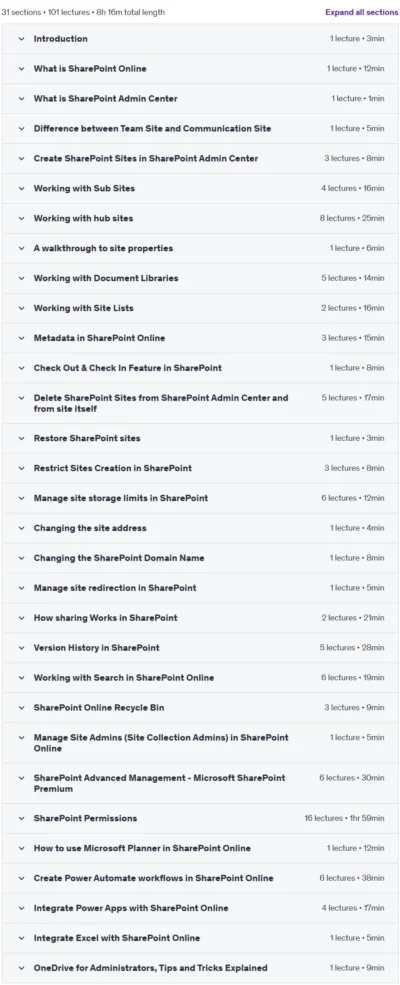Select Check Out & Check In Feature section
Viewport: 400px width, 985px height.
pyautogui.click(x=127, y=368)
